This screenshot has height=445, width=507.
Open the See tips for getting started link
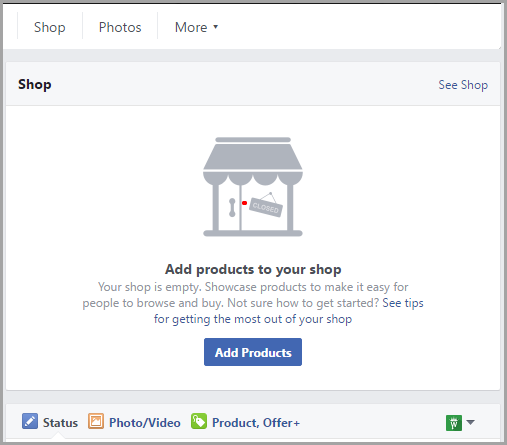(x=403, y=303)
